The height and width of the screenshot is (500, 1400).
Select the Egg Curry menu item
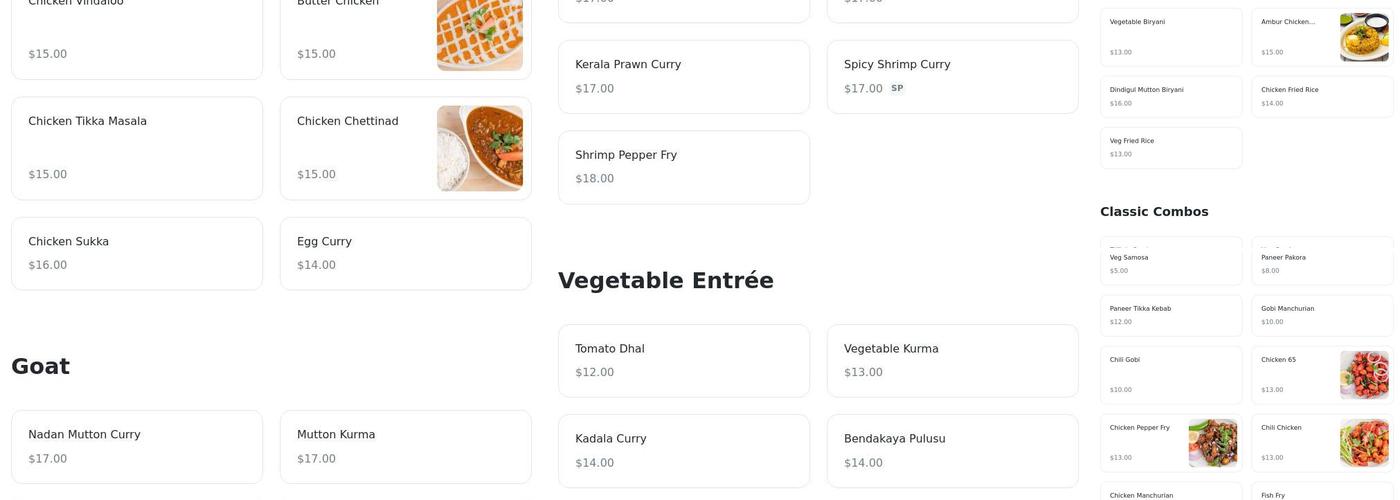point(405,254)
